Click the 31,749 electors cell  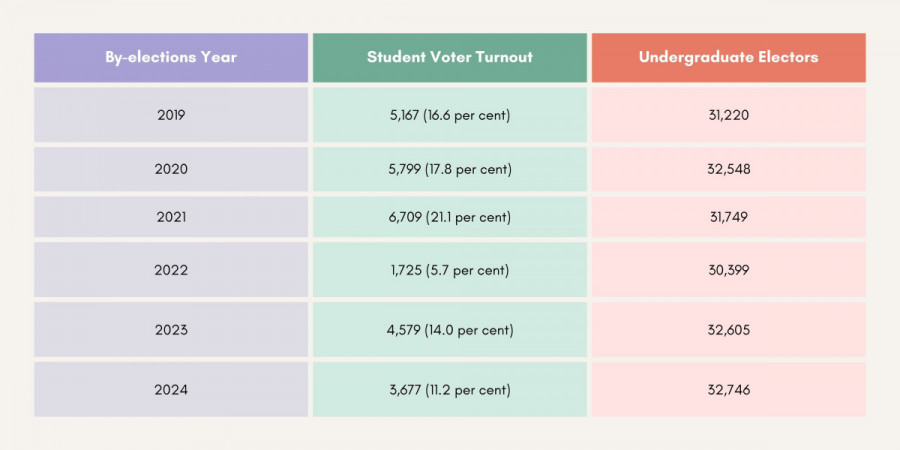pyautogui.click(x=728, y=217)
